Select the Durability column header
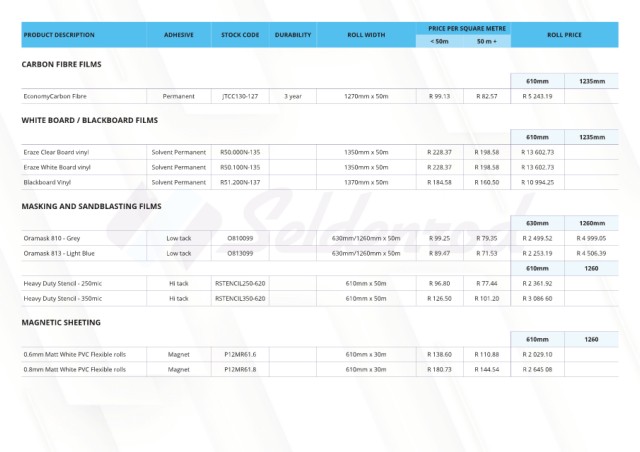 coord(292,35)
